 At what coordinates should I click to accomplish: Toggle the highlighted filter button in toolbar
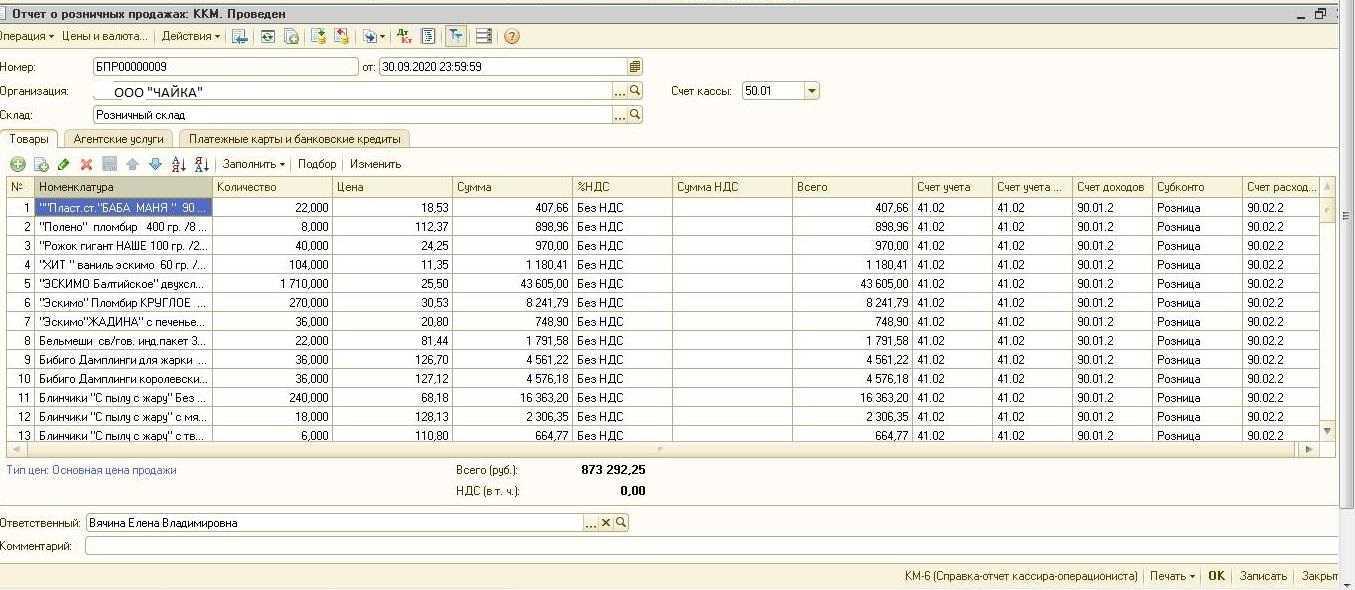click(x=455, y=37)
